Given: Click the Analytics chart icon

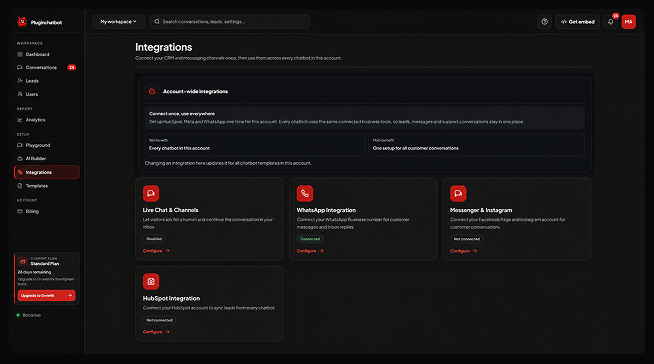Looking at the screenshot, I should [x=20, y=120].
